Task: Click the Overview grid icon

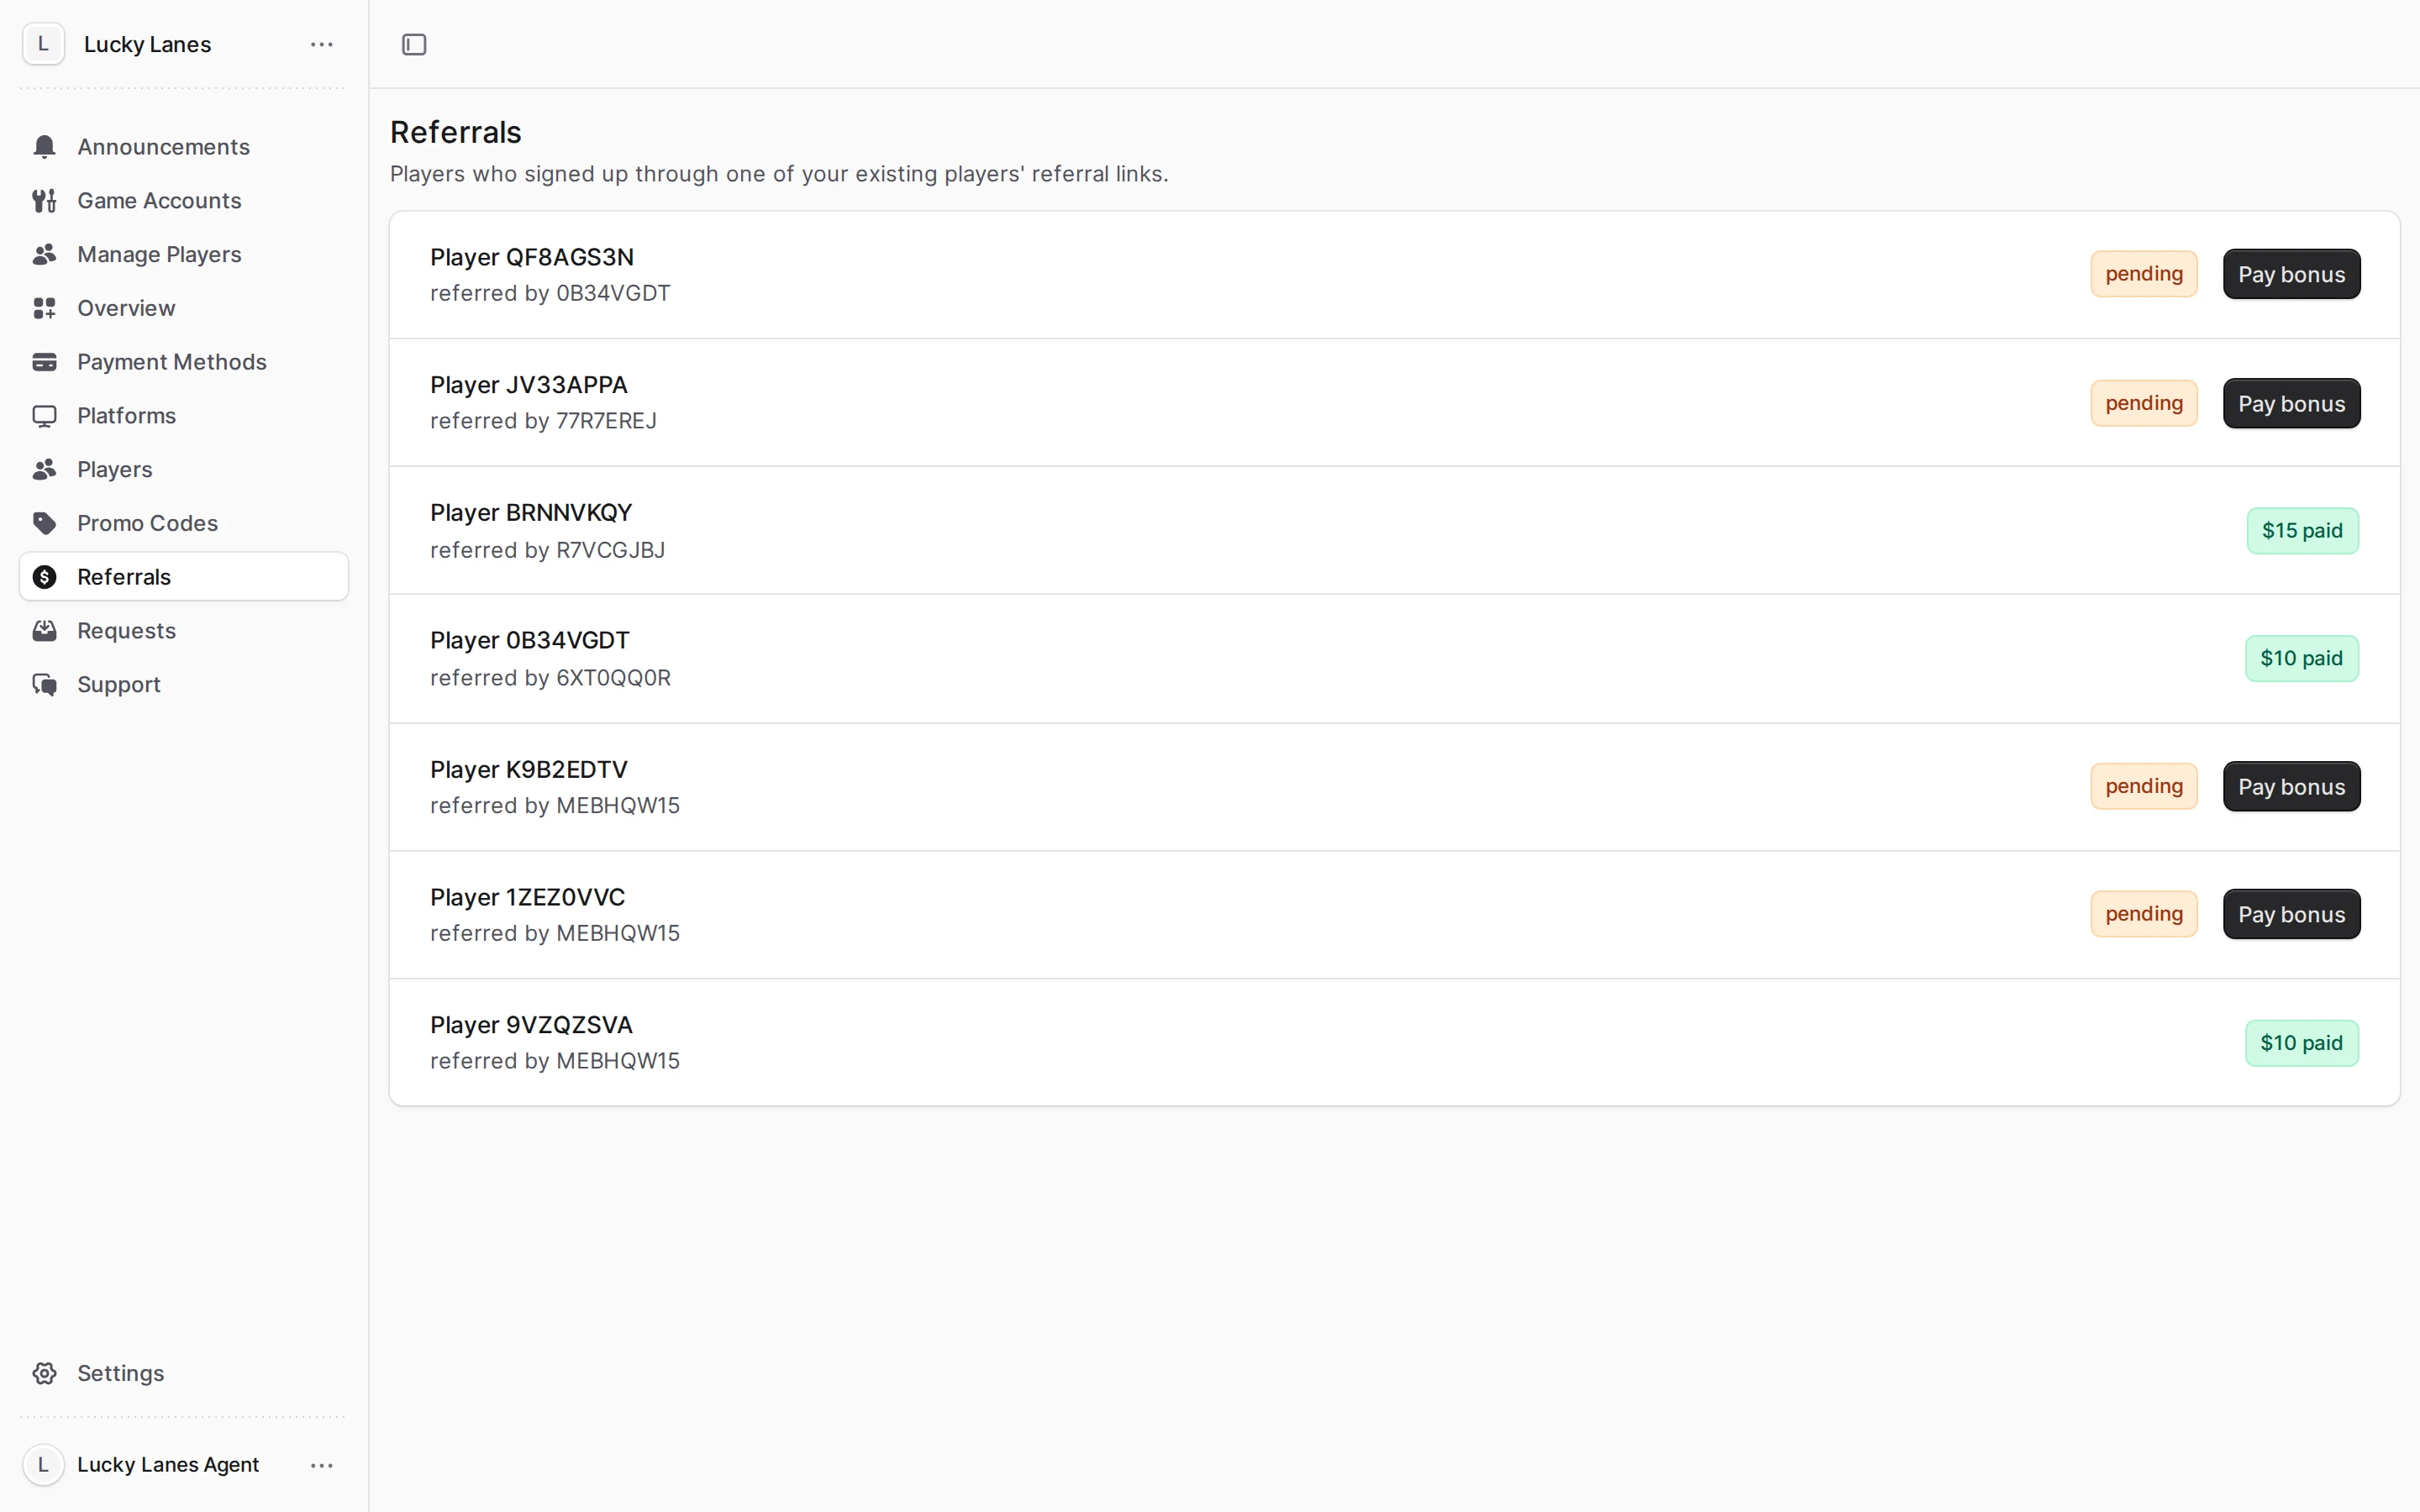Action: tap(44, 308)
